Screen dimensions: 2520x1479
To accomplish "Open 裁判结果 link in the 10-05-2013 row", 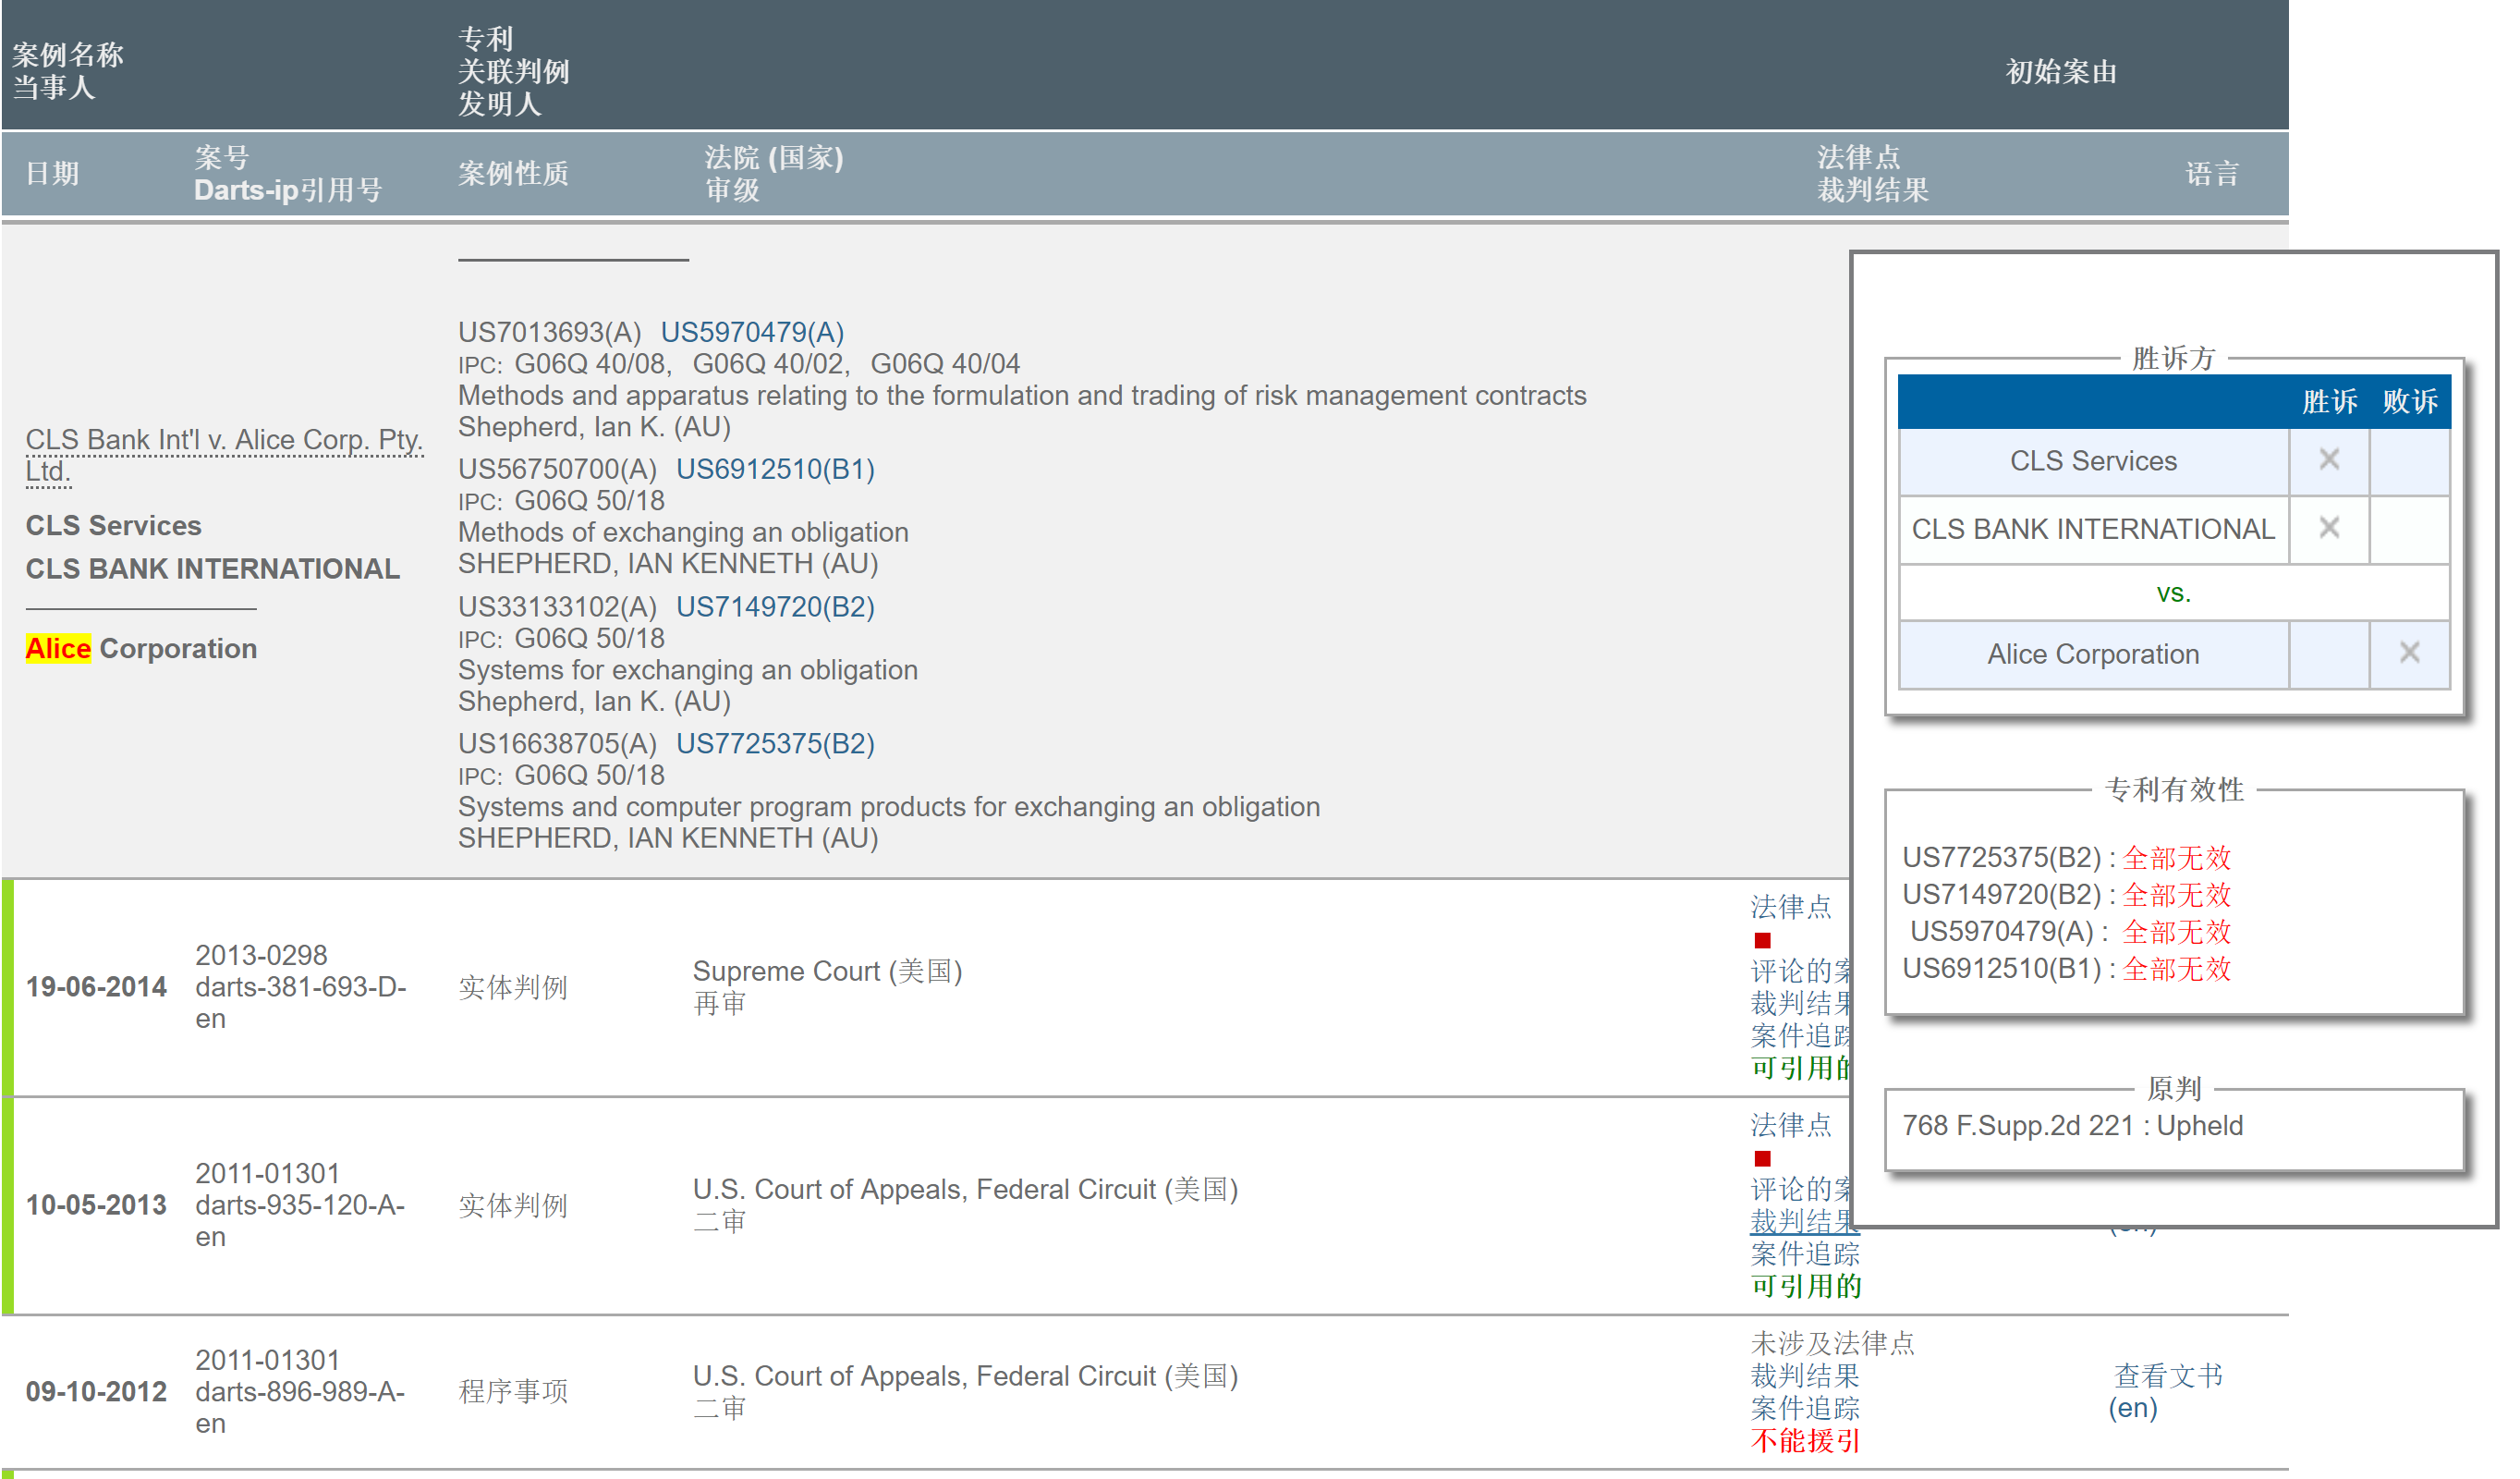I will click(x=1802, y=1221).
